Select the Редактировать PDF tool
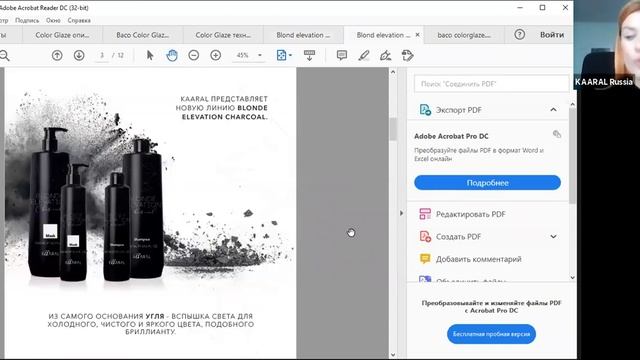The image size is (640, 360). (x=471, y=214)
